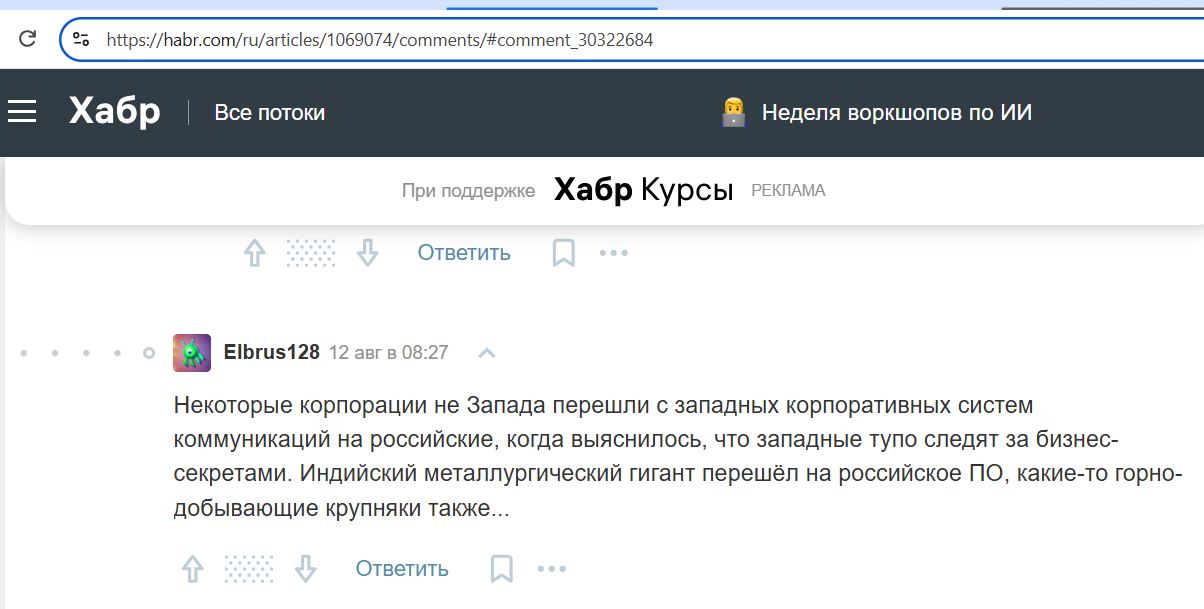The image size is (1204, 609).
Task: Show the upper comment's hidden rating score
Action: 311,253
